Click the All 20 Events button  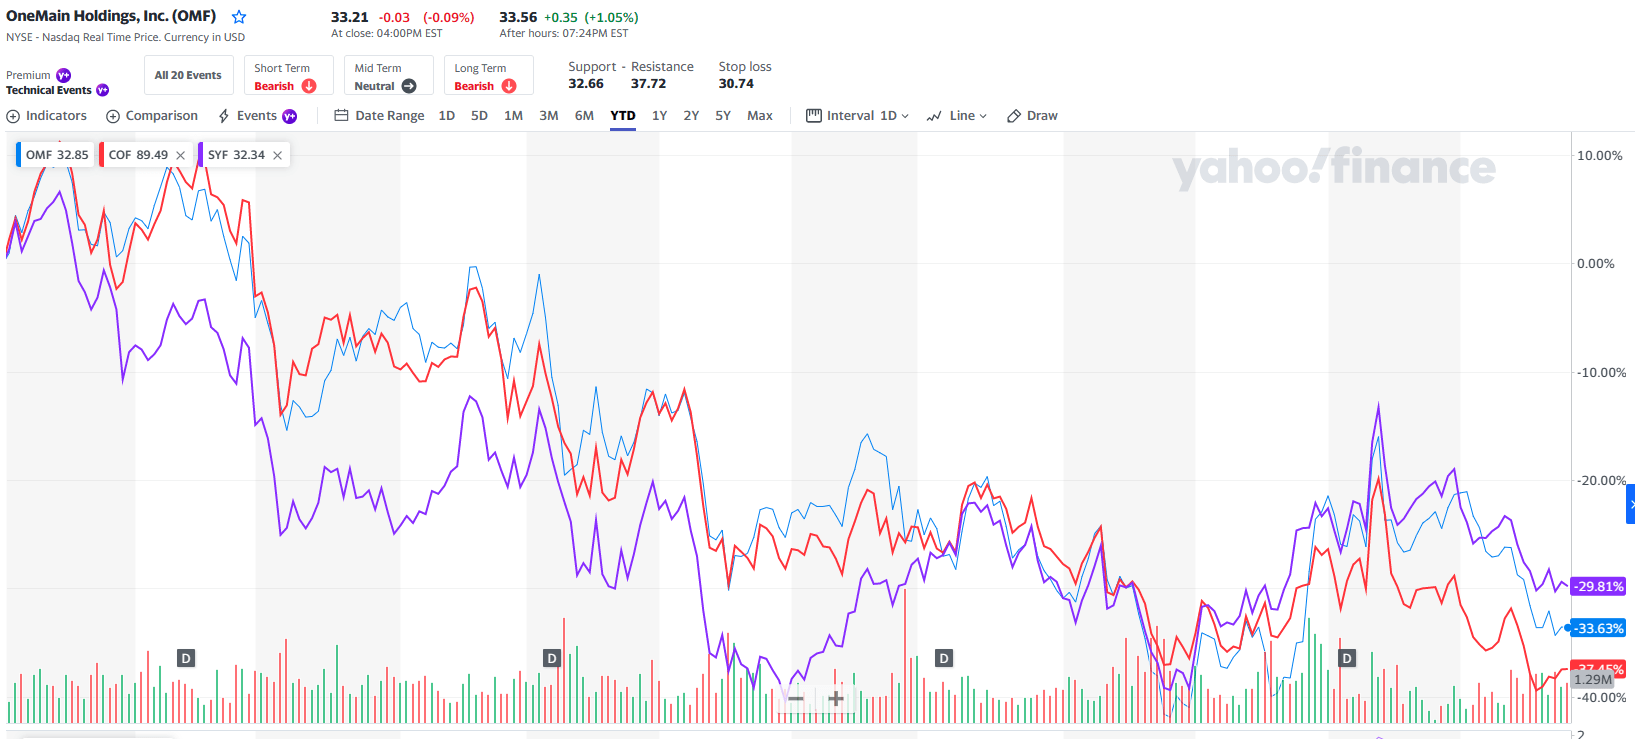(188, 75)
